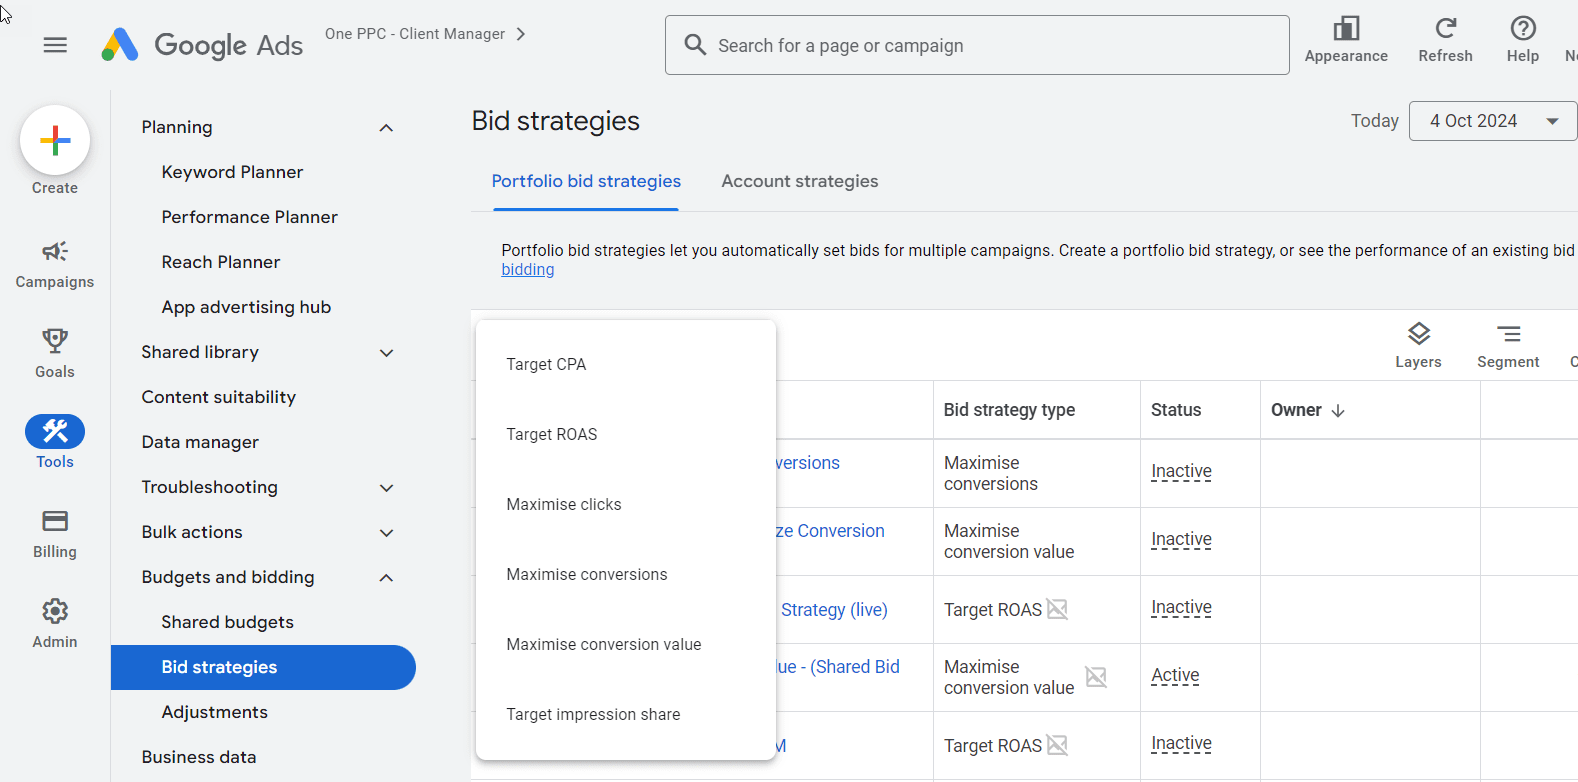This screenshot has height=782, width=1578.
Task: Expand the Troubleshooting section
Action: click(386, 488)
